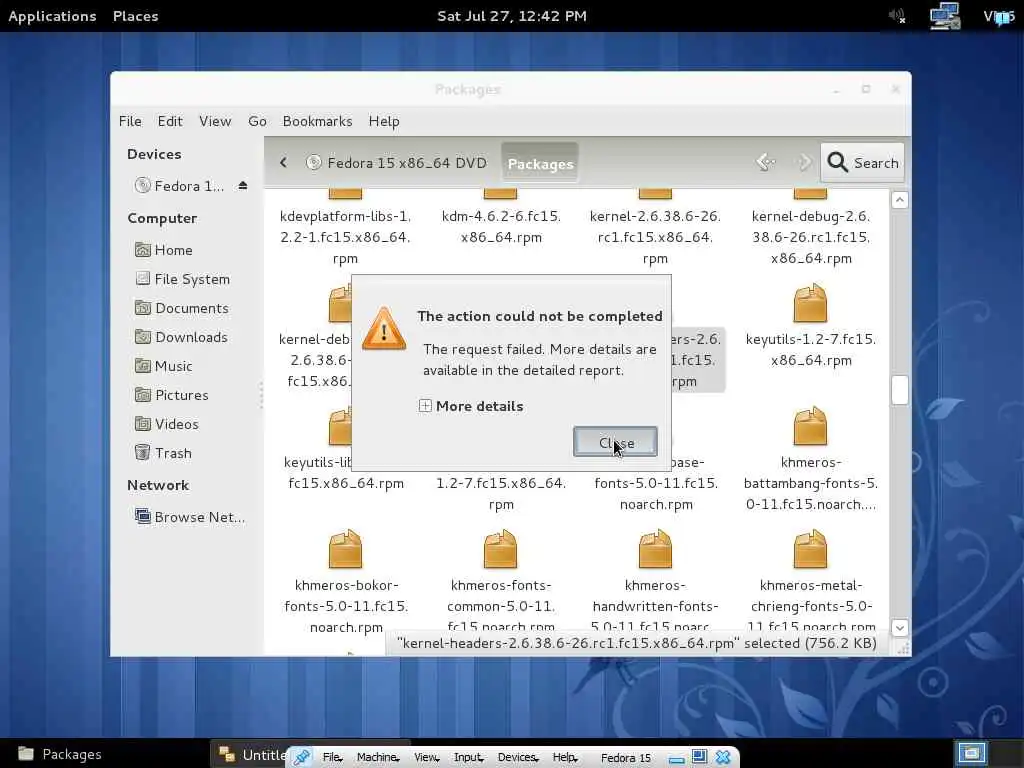Click the scroll down arrow of the file list
Image resolution: width=1024 pixels, height=768 pixels.
click(900, 628)
